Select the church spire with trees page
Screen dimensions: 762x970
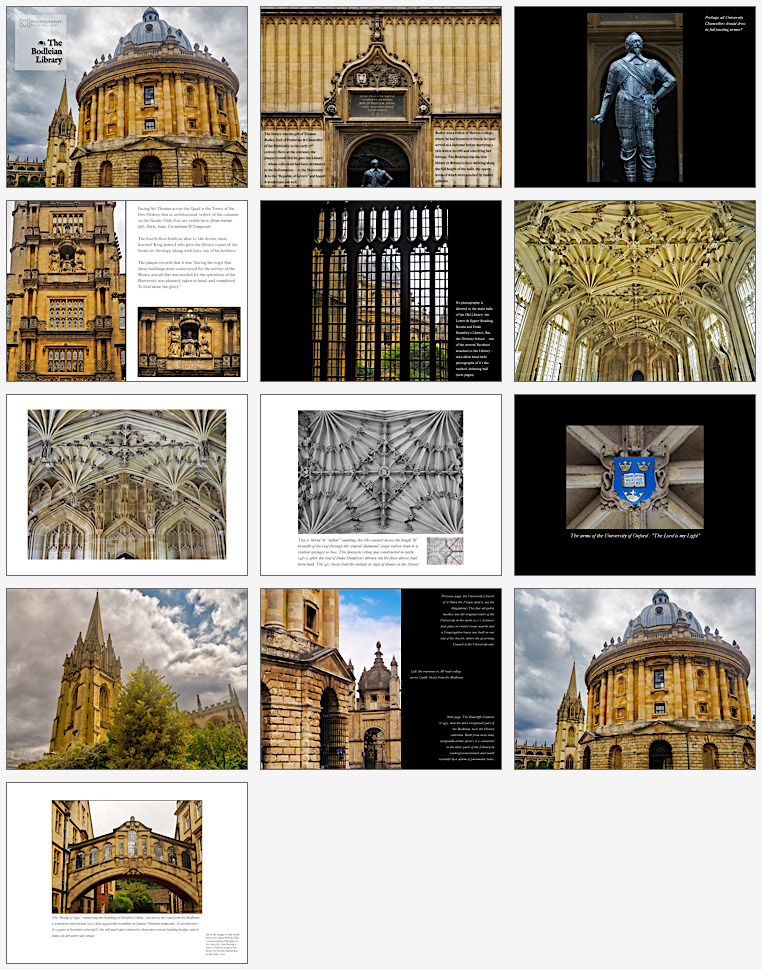click(x=127, y=679)
